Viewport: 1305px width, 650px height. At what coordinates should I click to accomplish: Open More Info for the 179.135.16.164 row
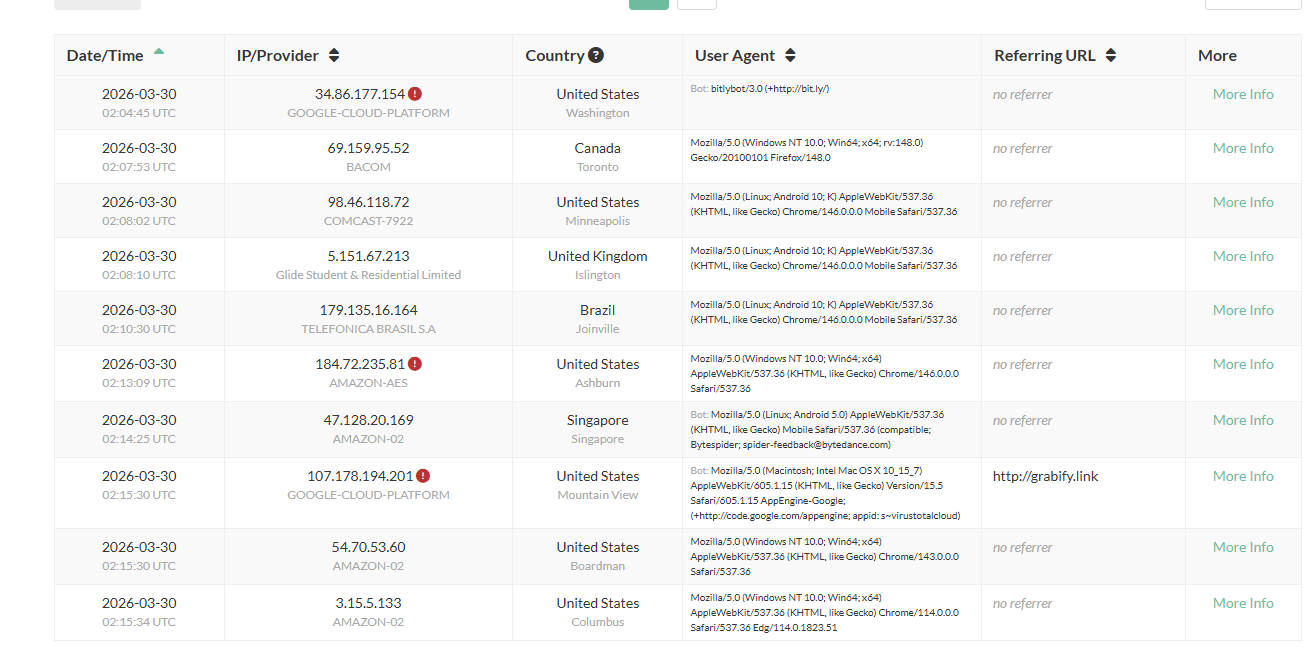point(1243,310)
